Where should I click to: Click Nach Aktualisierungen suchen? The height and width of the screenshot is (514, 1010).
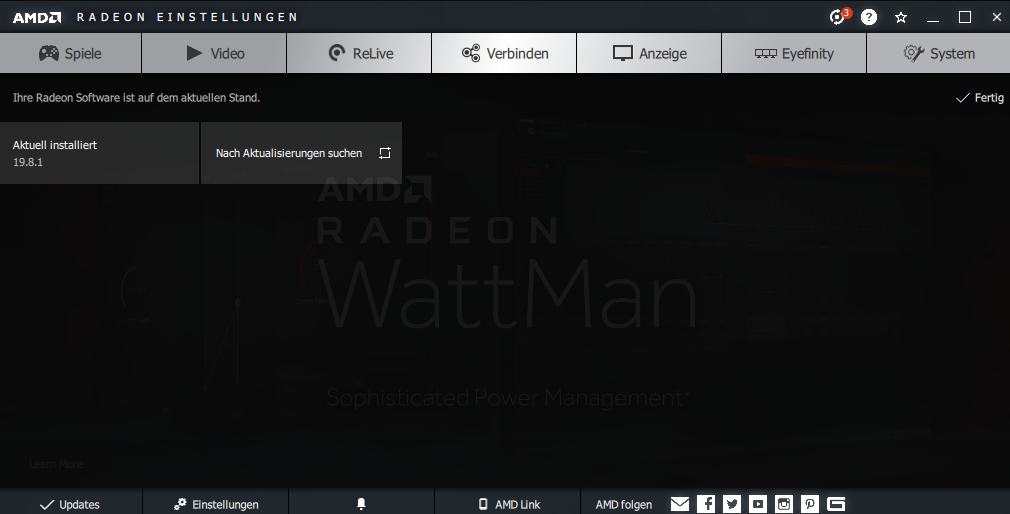click(x=301, y=153)
